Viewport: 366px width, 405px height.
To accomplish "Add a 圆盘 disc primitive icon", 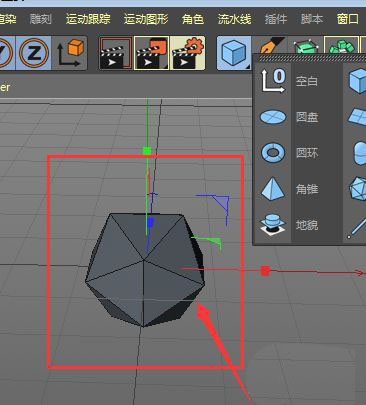I will point(273,117).
